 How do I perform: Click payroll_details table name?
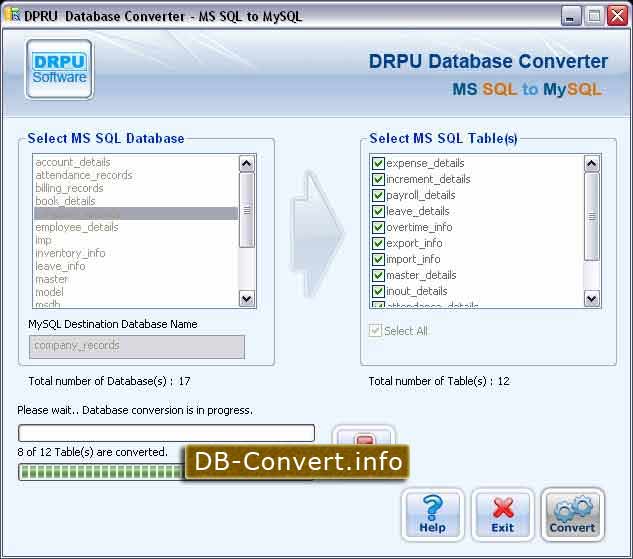(x=421, y=195)
